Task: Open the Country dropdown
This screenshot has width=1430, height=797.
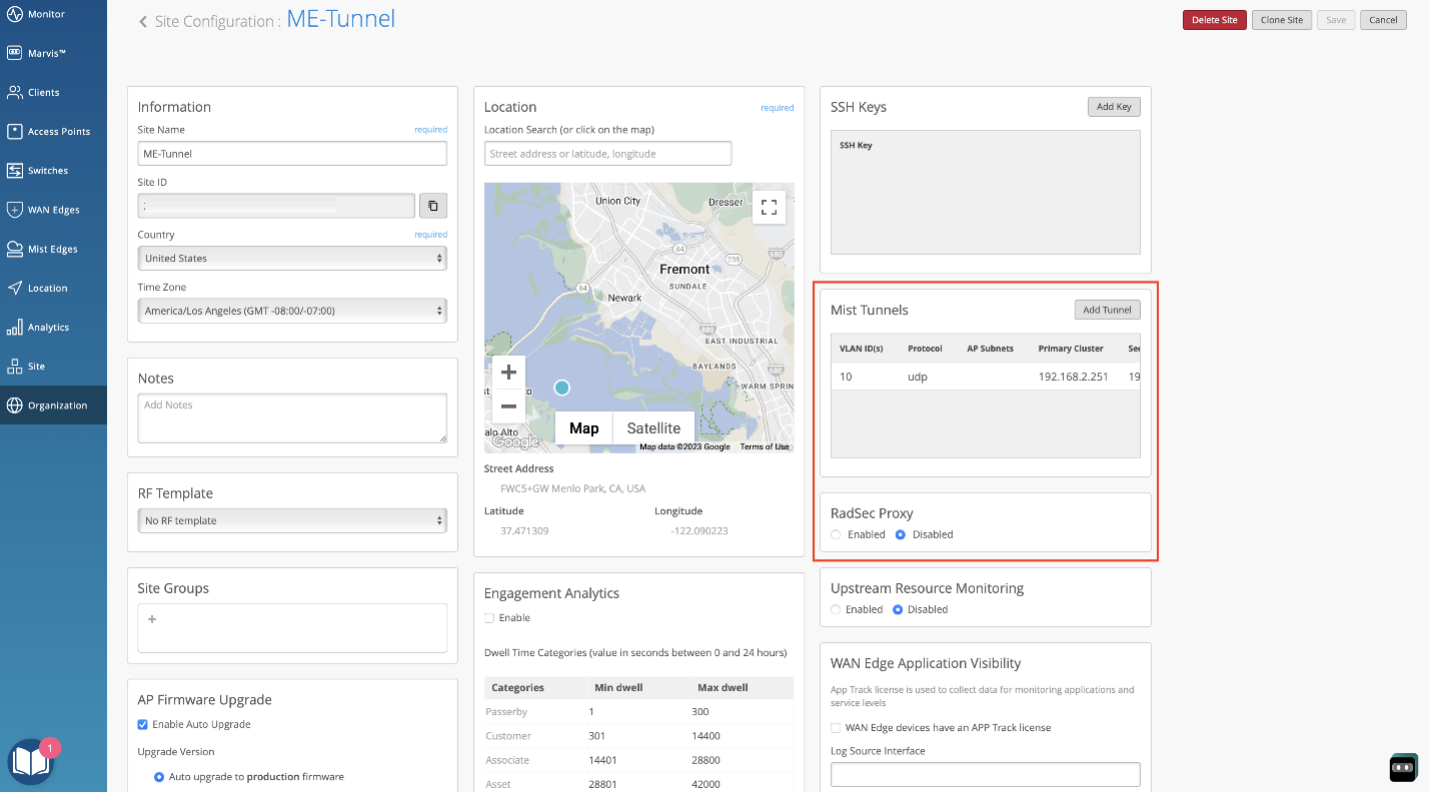Action: 292,258
